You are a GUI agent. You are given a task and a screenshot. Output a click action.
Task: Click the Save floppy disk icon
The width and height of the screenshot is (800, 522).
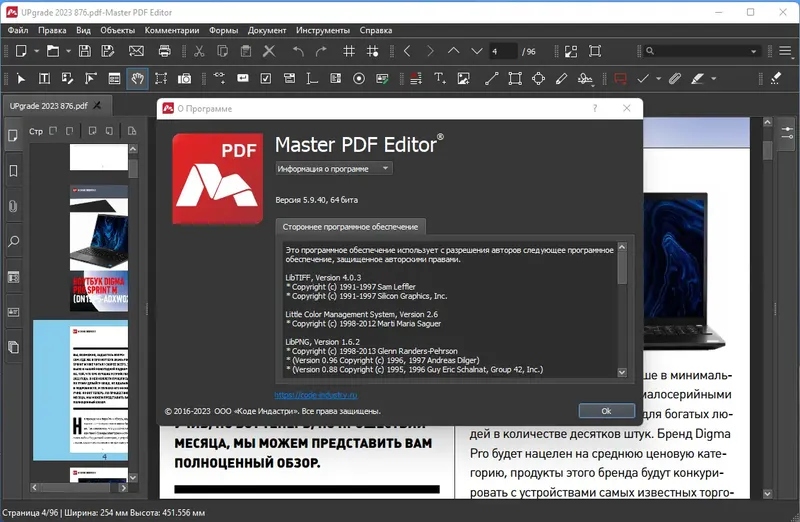coord(85,51)
